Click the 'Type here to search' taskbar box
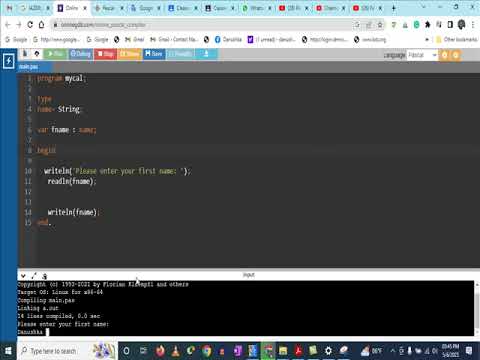 (67, 351)
